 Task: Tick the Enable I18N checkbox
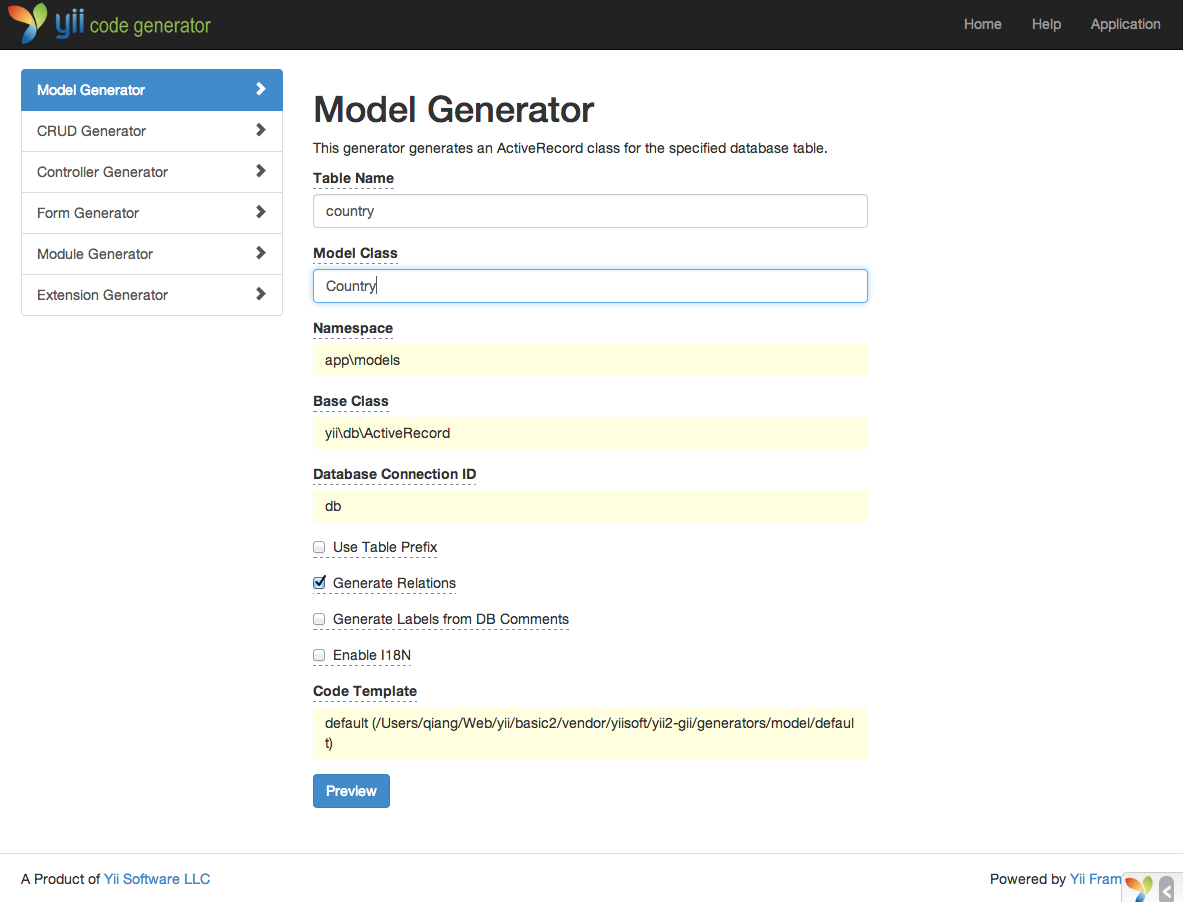(x=319, y=655)
